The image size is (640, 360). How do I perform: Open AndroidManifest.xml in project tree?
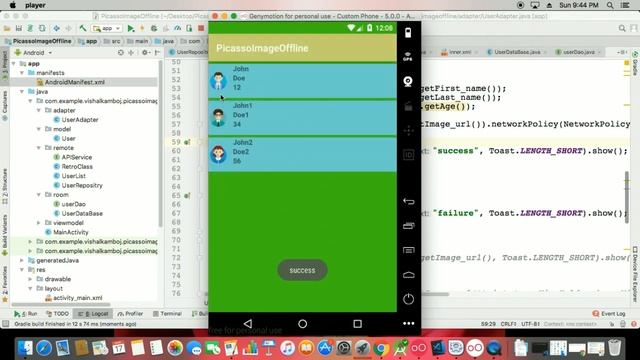click(x=75, y=82)
